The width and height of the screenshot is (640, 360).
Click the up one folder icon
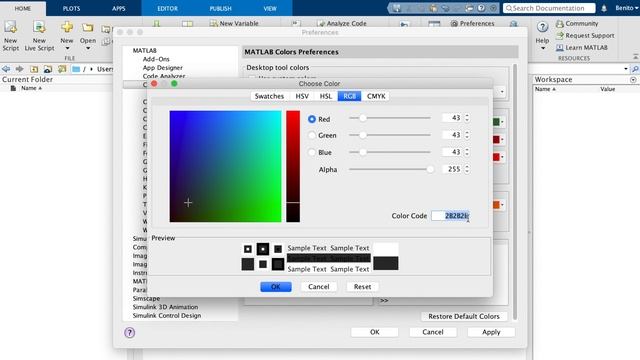34,69
